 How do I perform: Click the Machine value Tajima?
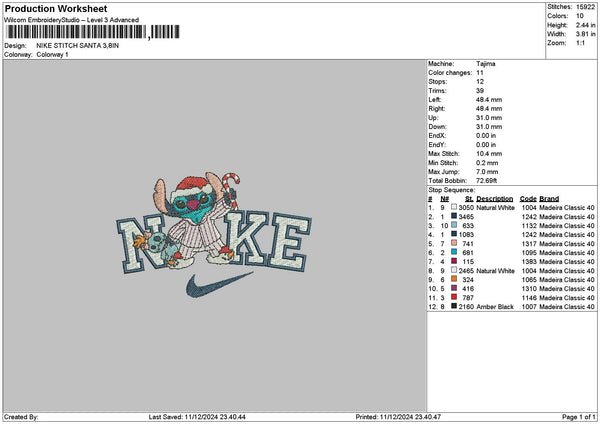click(486, 64)
